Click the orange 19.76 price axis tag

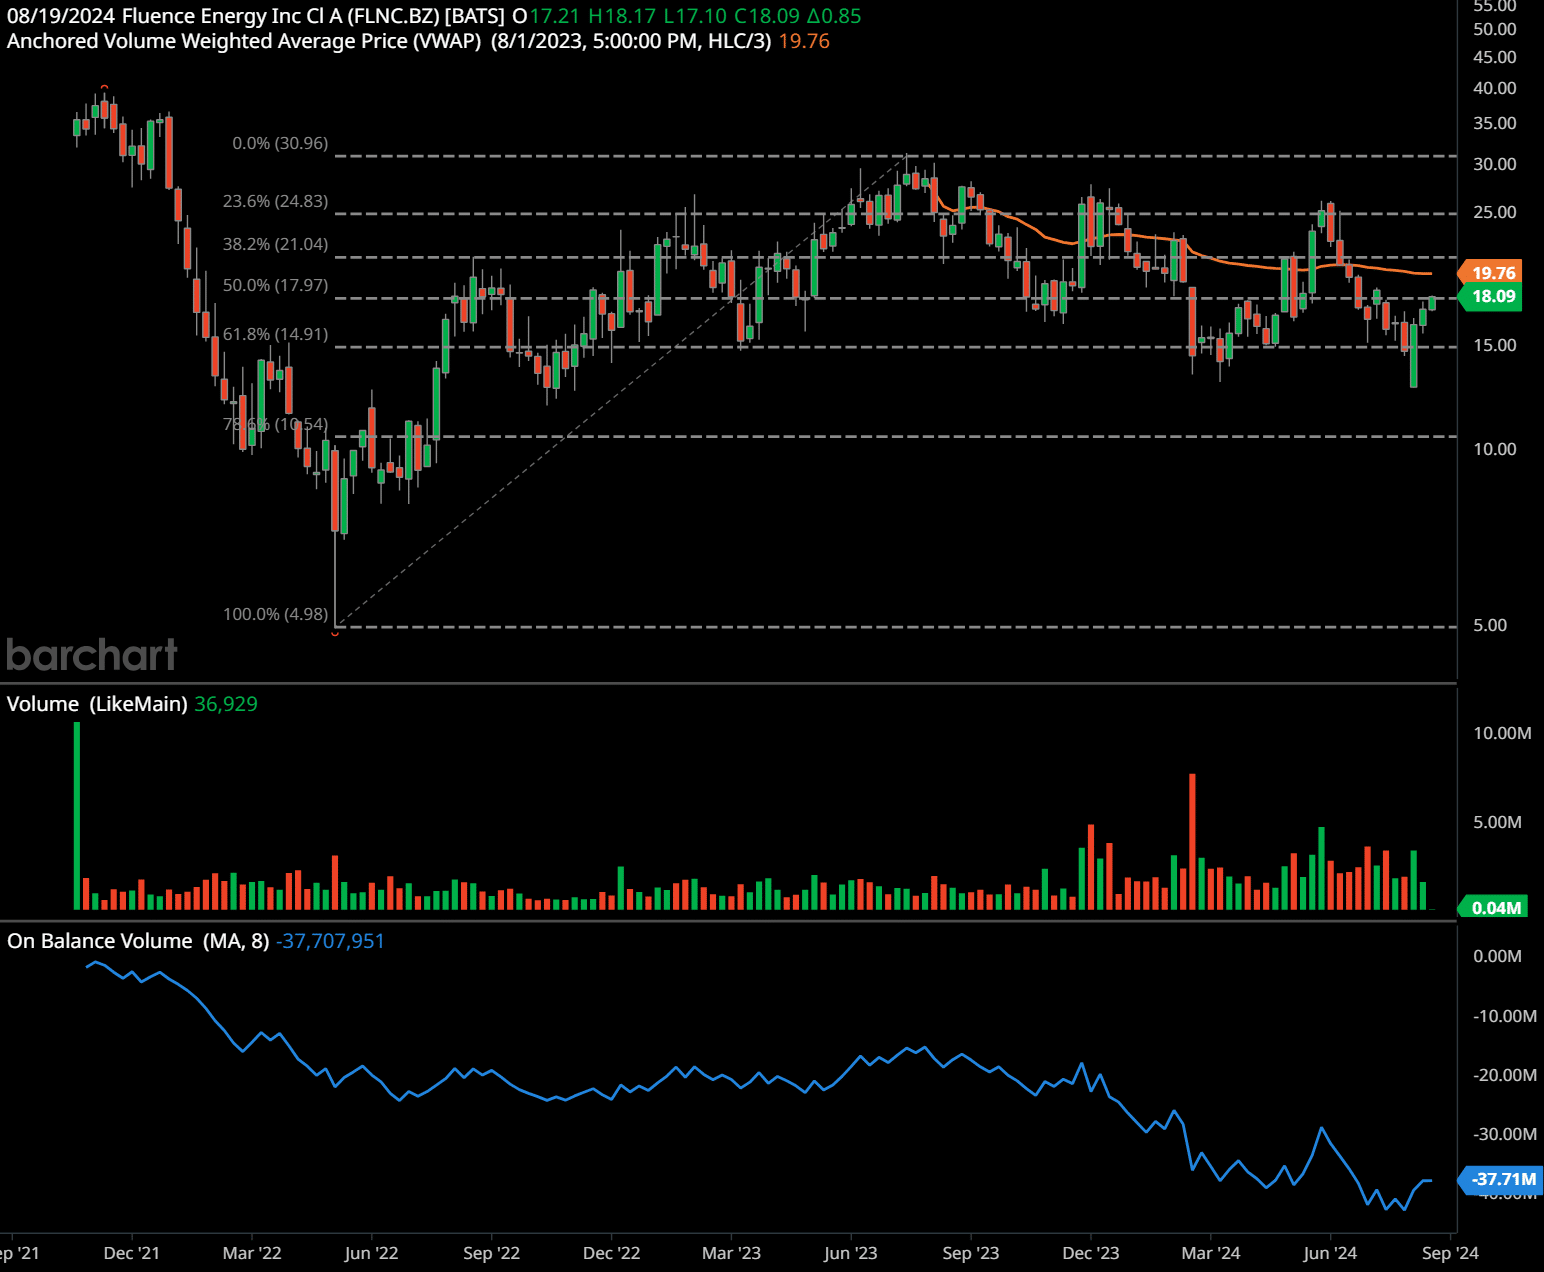coord(1492,273)
